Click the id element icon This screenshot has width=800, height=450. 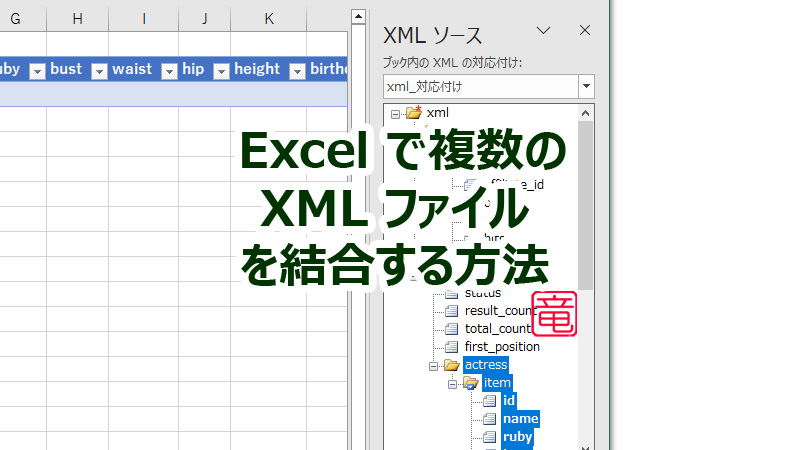[489, 401]
